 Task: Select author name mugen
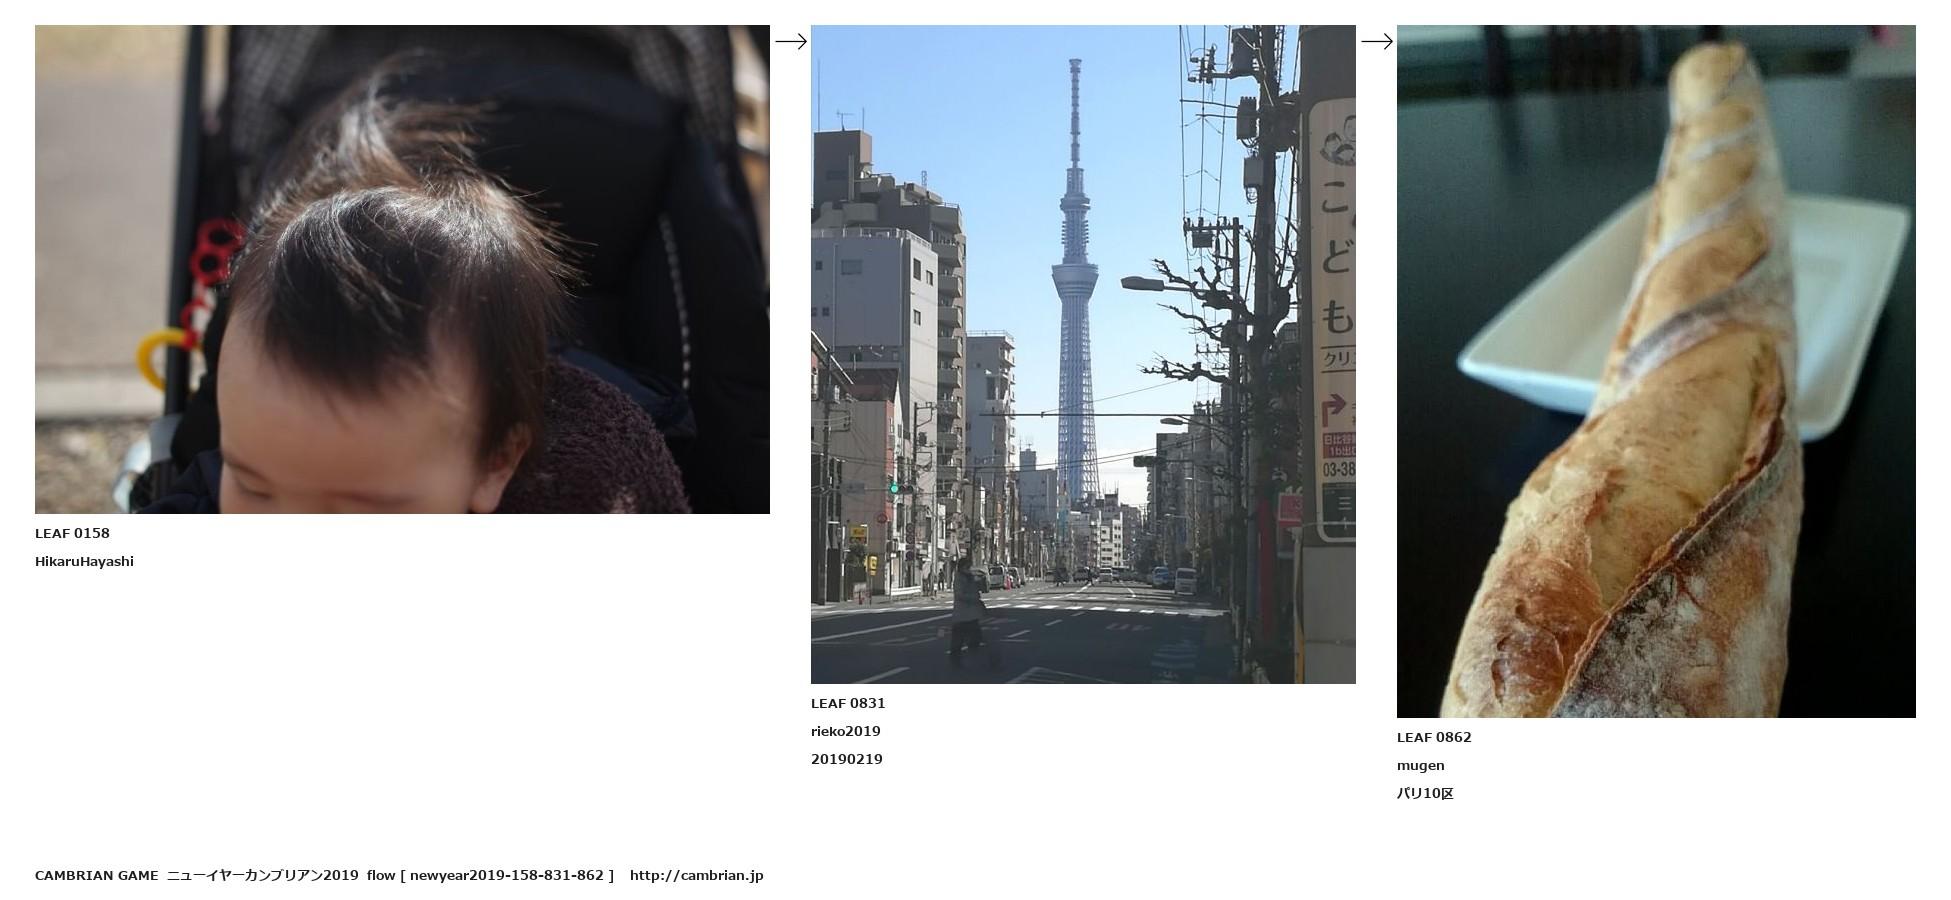tap(1420, 765)
